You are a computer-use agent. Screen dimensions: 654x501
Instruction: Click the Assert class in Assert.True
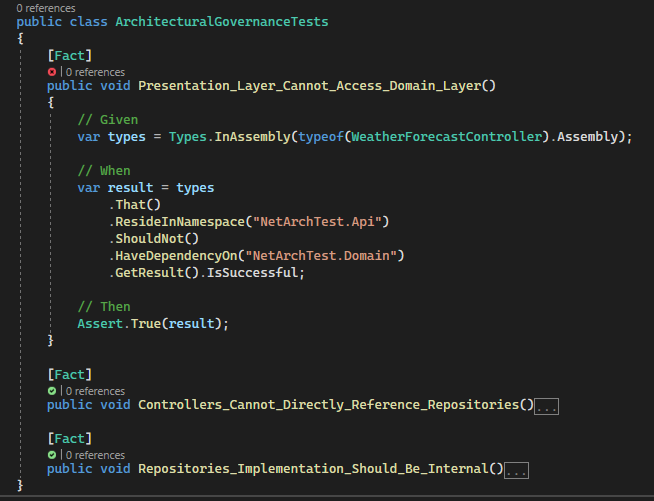[100, 324]
